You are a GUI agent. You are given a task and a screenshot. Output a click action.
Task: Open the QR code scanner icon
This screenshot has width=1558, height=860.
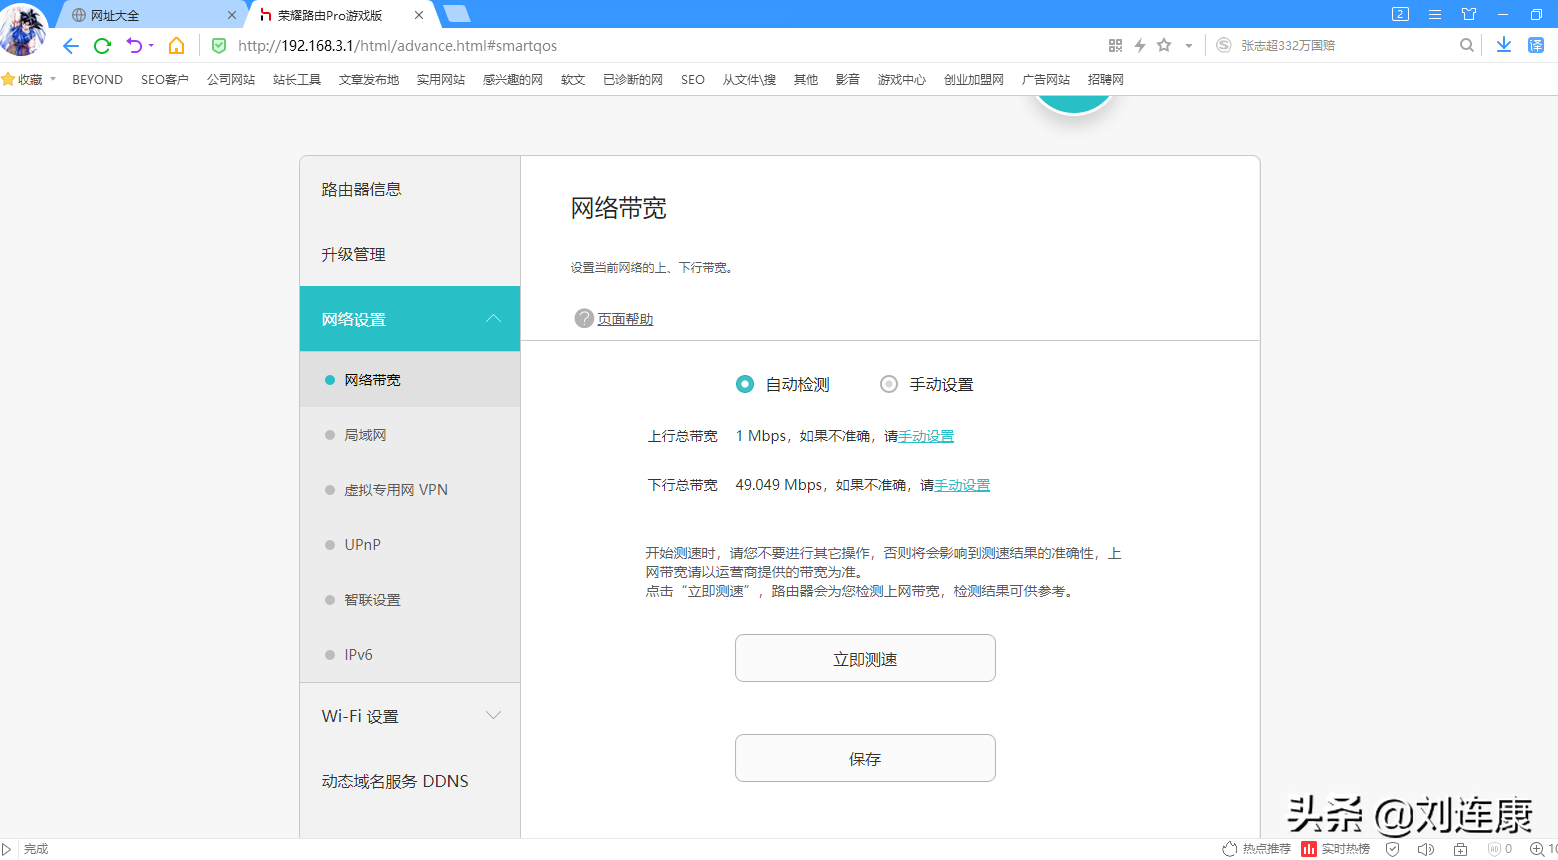pos(1115,45)
